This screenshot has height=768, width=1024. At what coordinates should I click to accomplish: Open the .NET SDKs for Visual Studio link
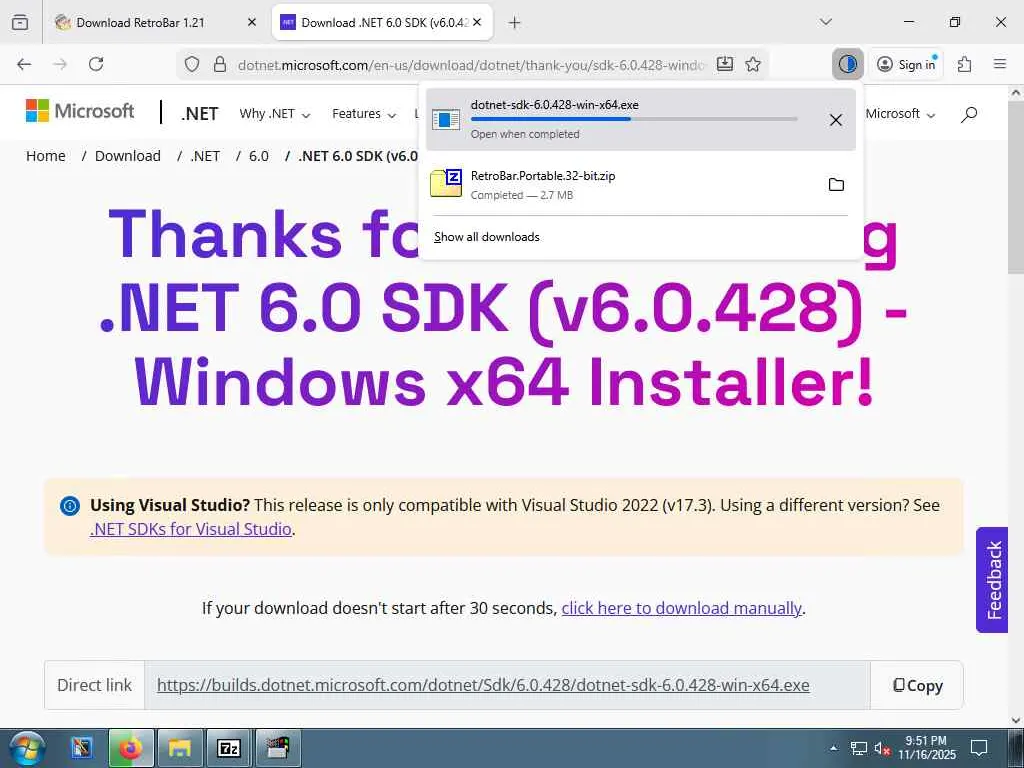[x=191, y=529]
